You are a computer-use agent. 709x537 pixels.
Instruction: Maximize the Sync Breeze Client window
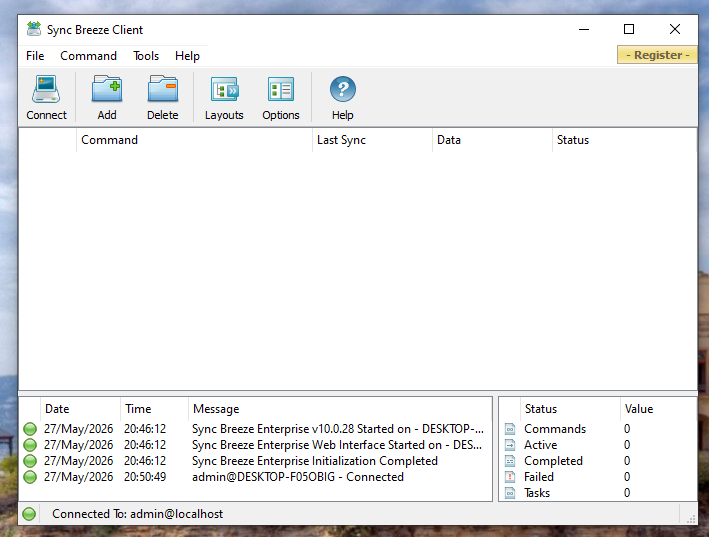[x=629, y=29]
